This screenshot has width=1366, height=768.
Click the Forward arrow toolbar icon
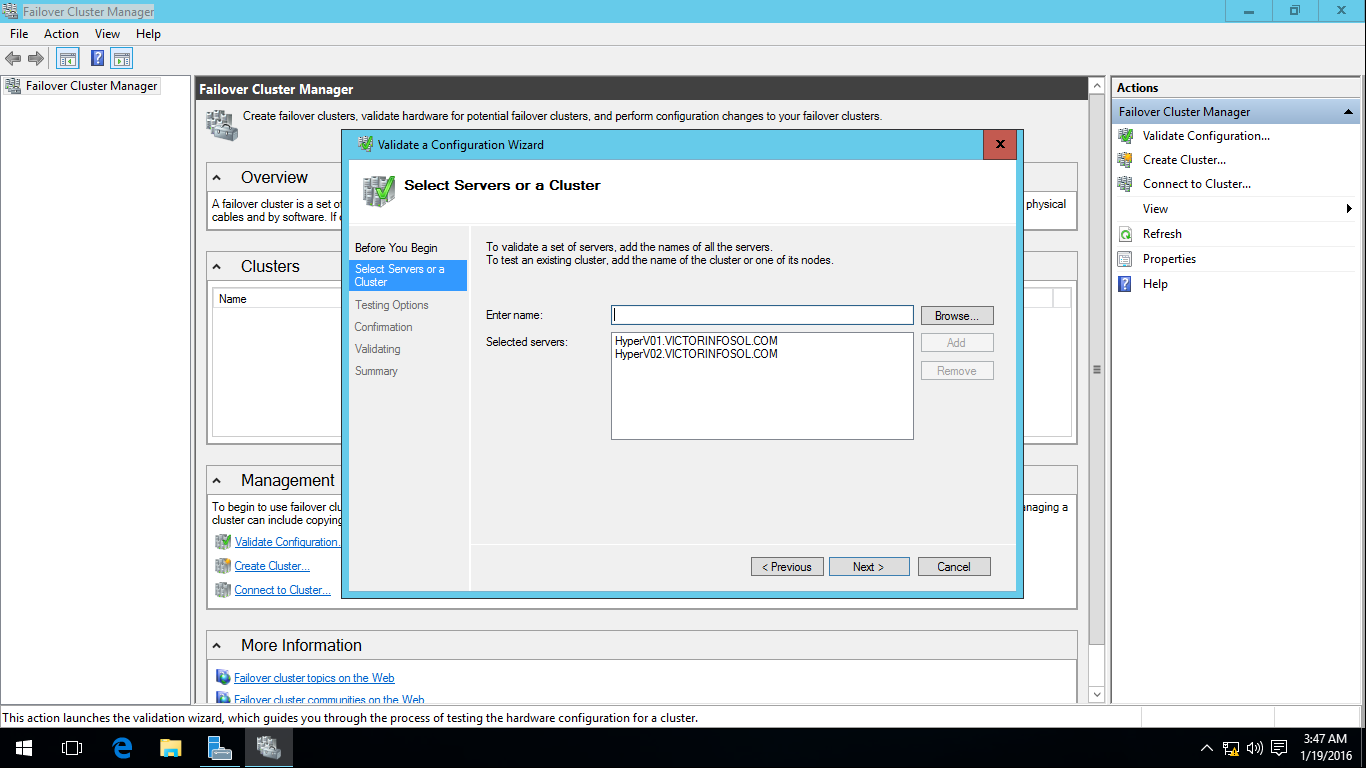tap(36, 59)
